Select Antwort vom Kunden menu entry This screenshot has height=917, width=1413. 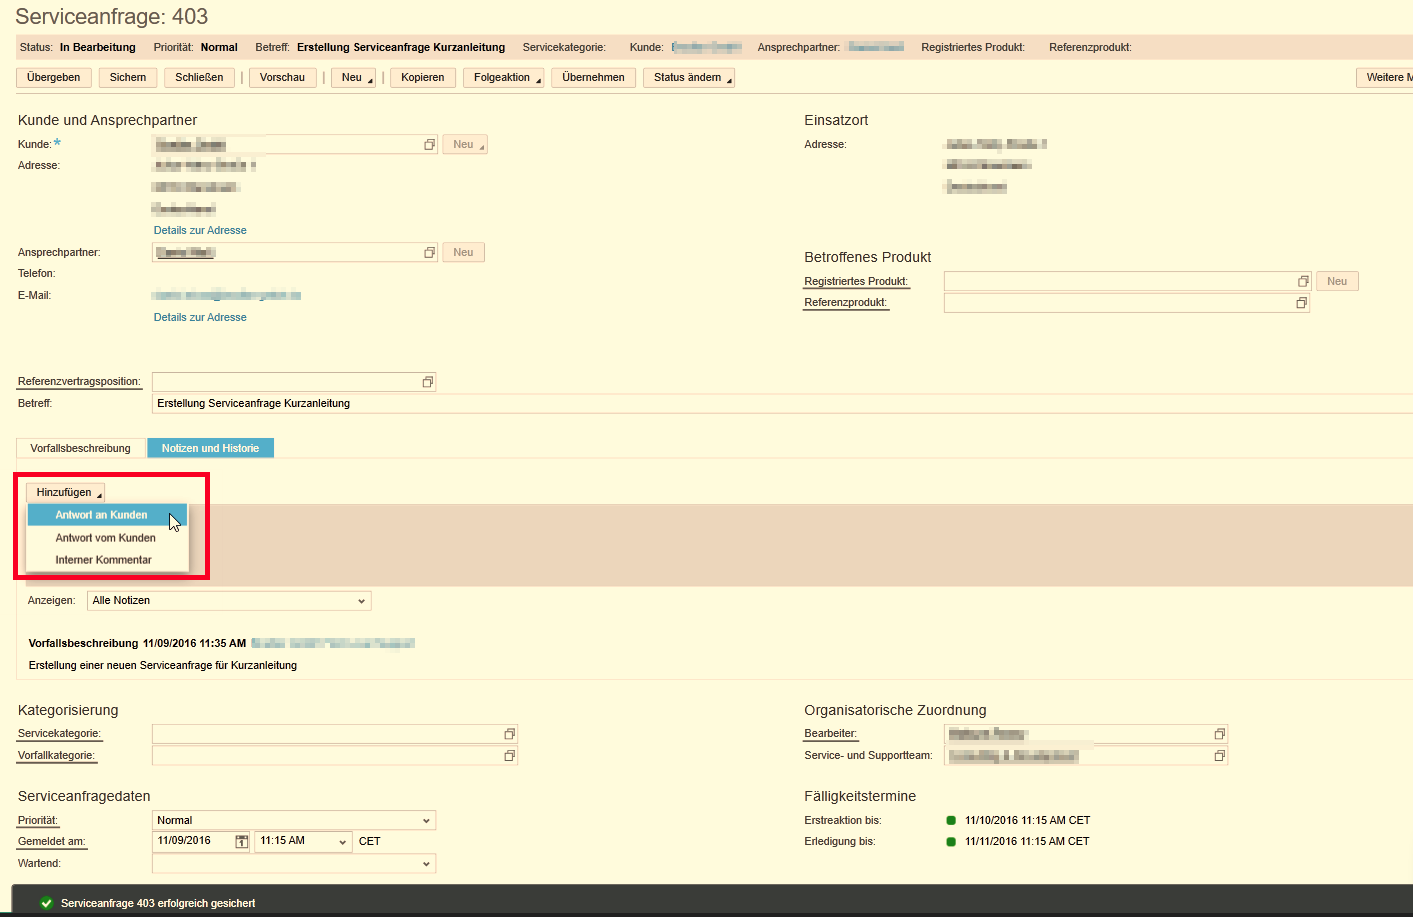(105, 538)
